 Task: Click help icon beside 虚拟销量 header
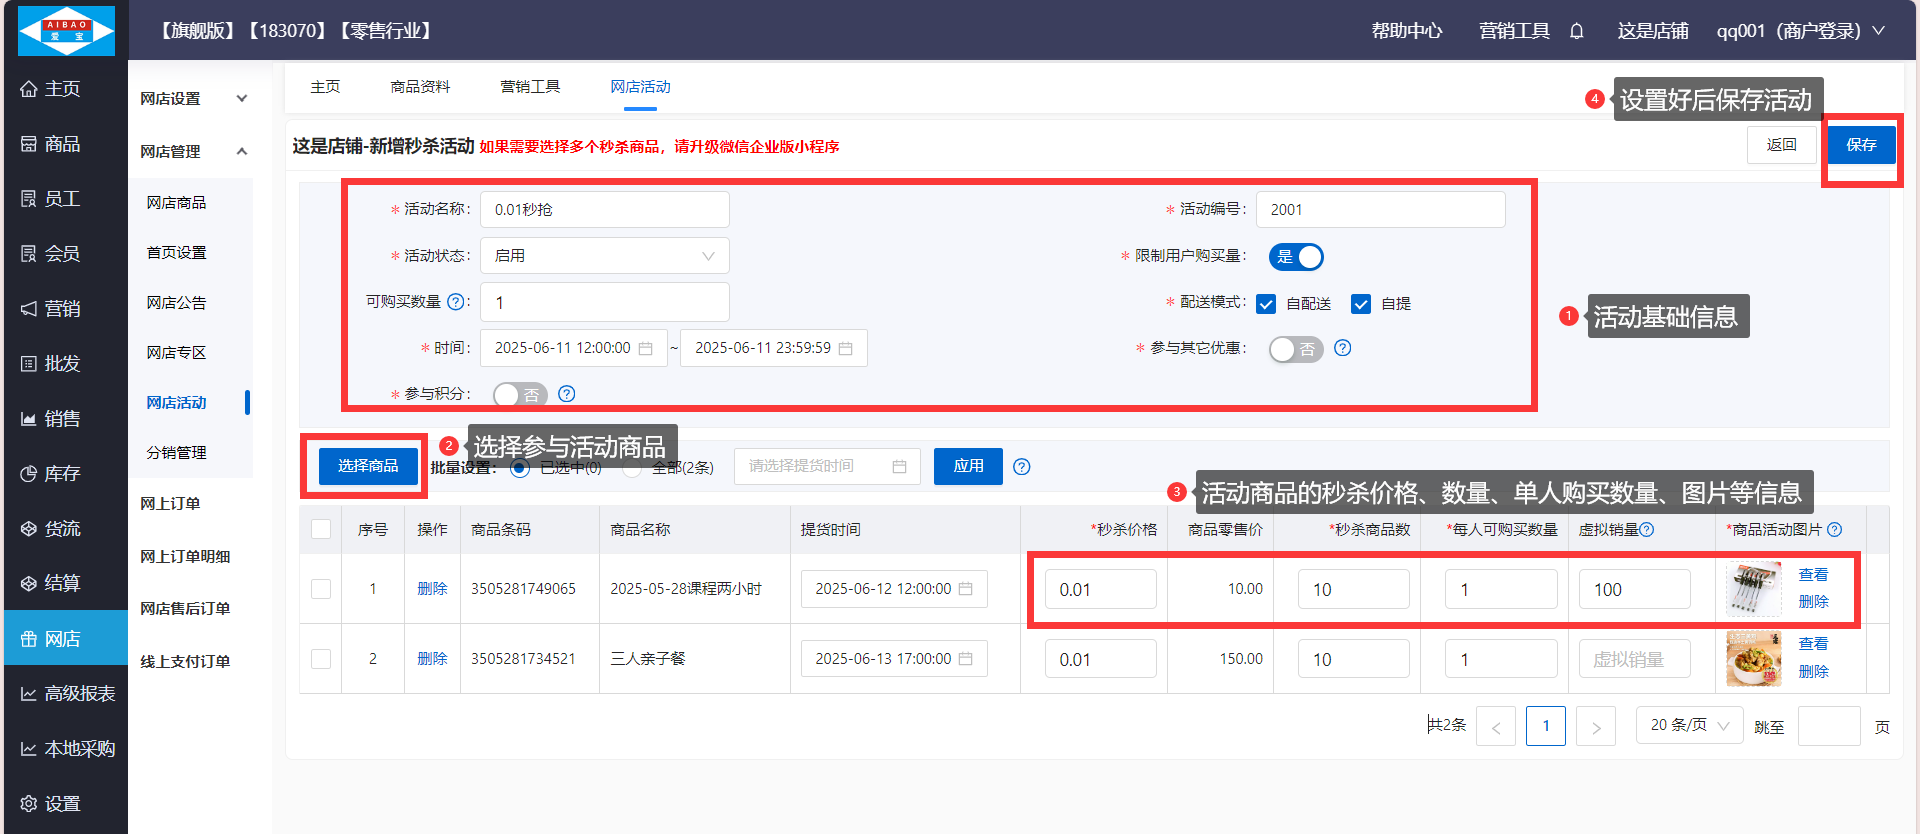[1647, 530]
